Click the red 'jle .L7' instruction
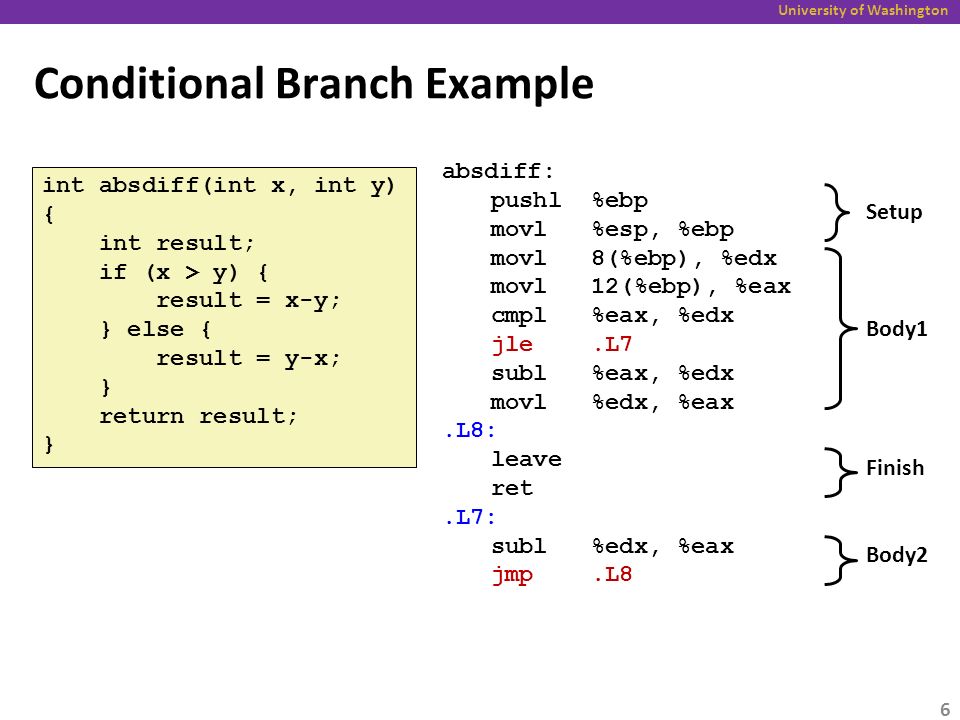This screenshot has height=720, width=960. pos(561,344)
